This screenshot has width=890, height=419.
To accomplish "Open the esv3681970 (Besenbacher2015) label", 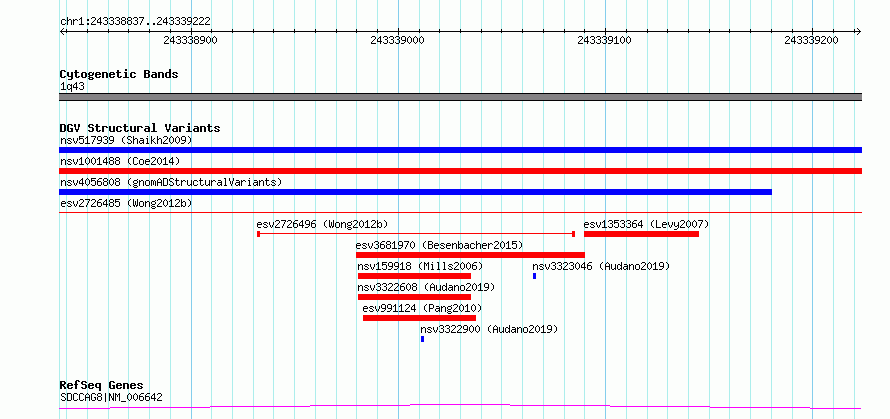I will point(439,245).
